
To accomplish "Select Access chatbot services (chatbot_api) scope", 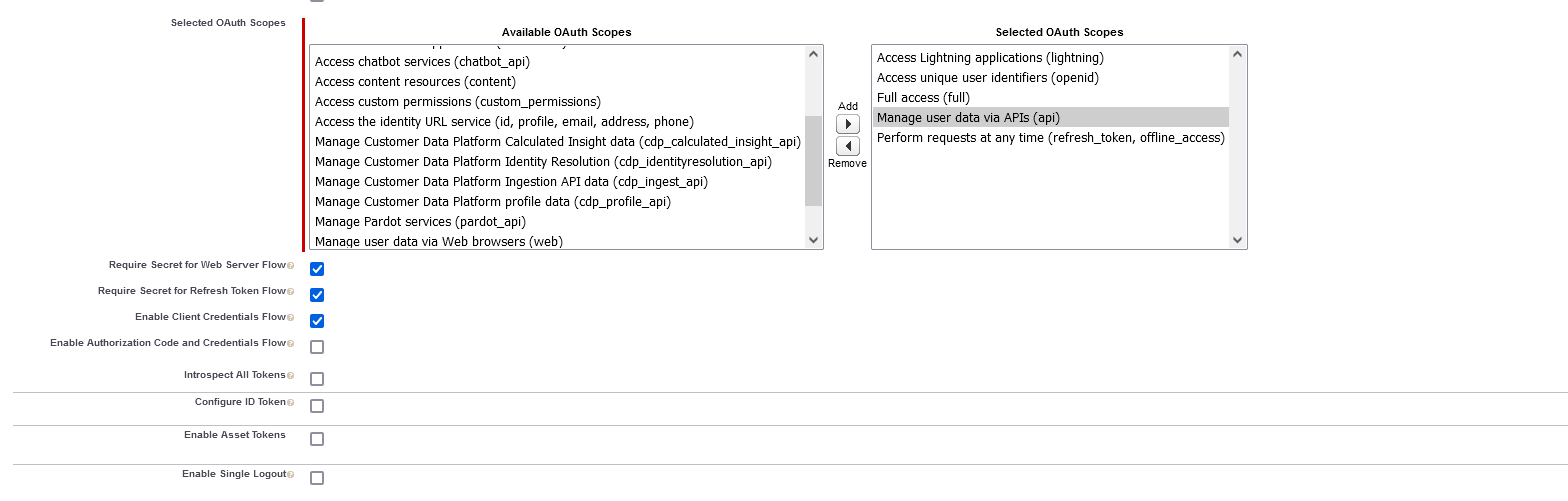I will 422,62.
